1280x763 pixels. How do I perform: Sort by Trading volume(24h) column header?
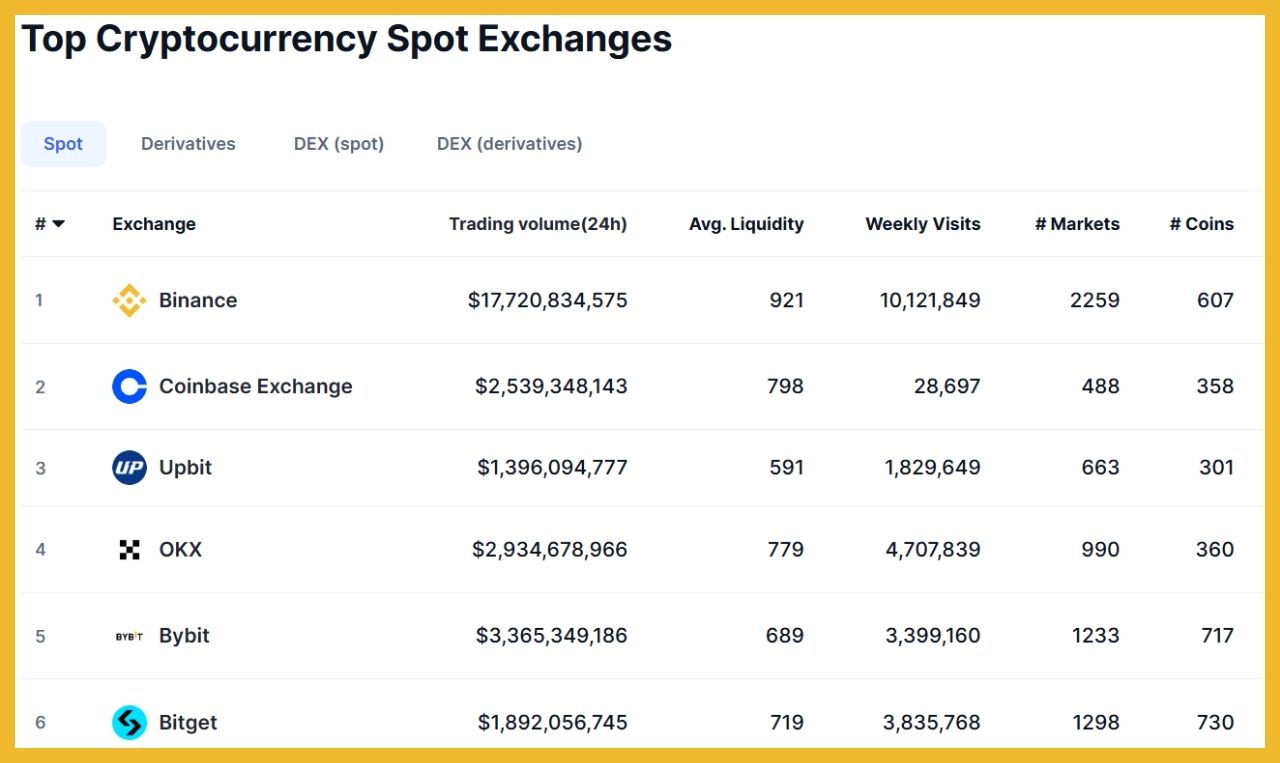538,224
